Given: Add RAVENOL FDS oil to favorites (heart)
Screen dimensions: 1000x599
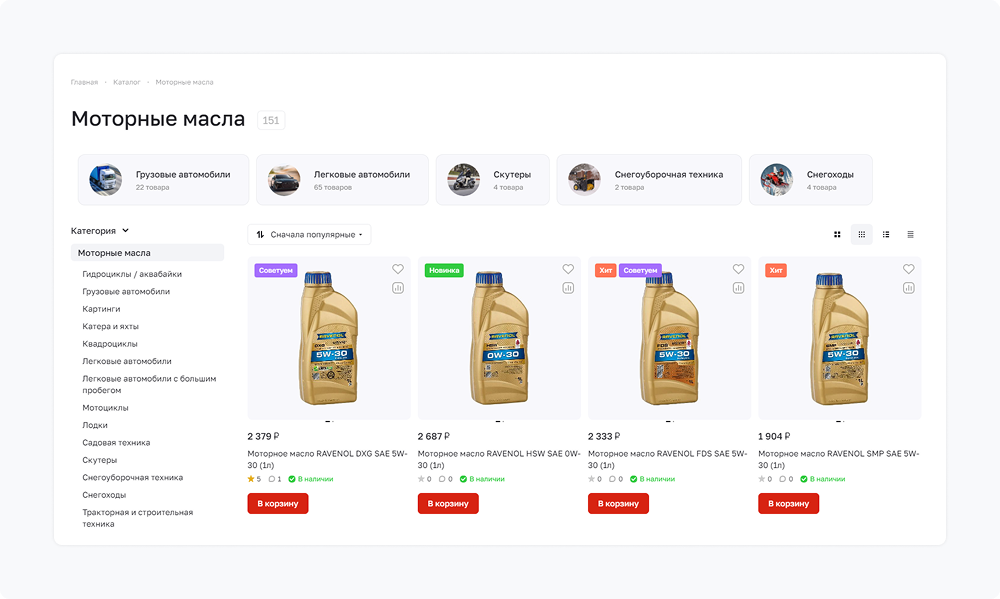Looking at the screenshot, I should tap(739, 269).
